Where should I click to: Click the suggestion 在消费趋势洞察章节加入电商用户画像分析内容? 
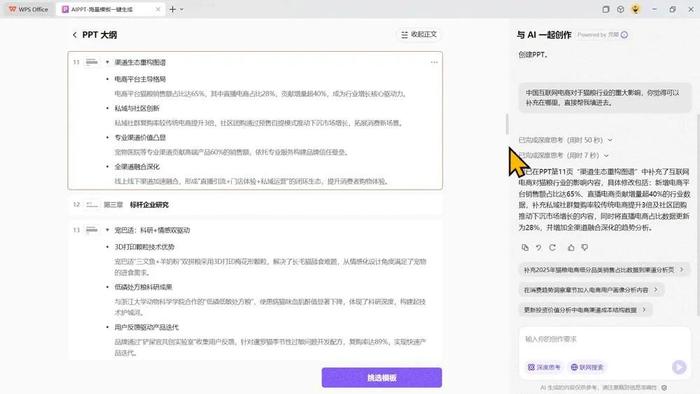[x=591, y=290]
